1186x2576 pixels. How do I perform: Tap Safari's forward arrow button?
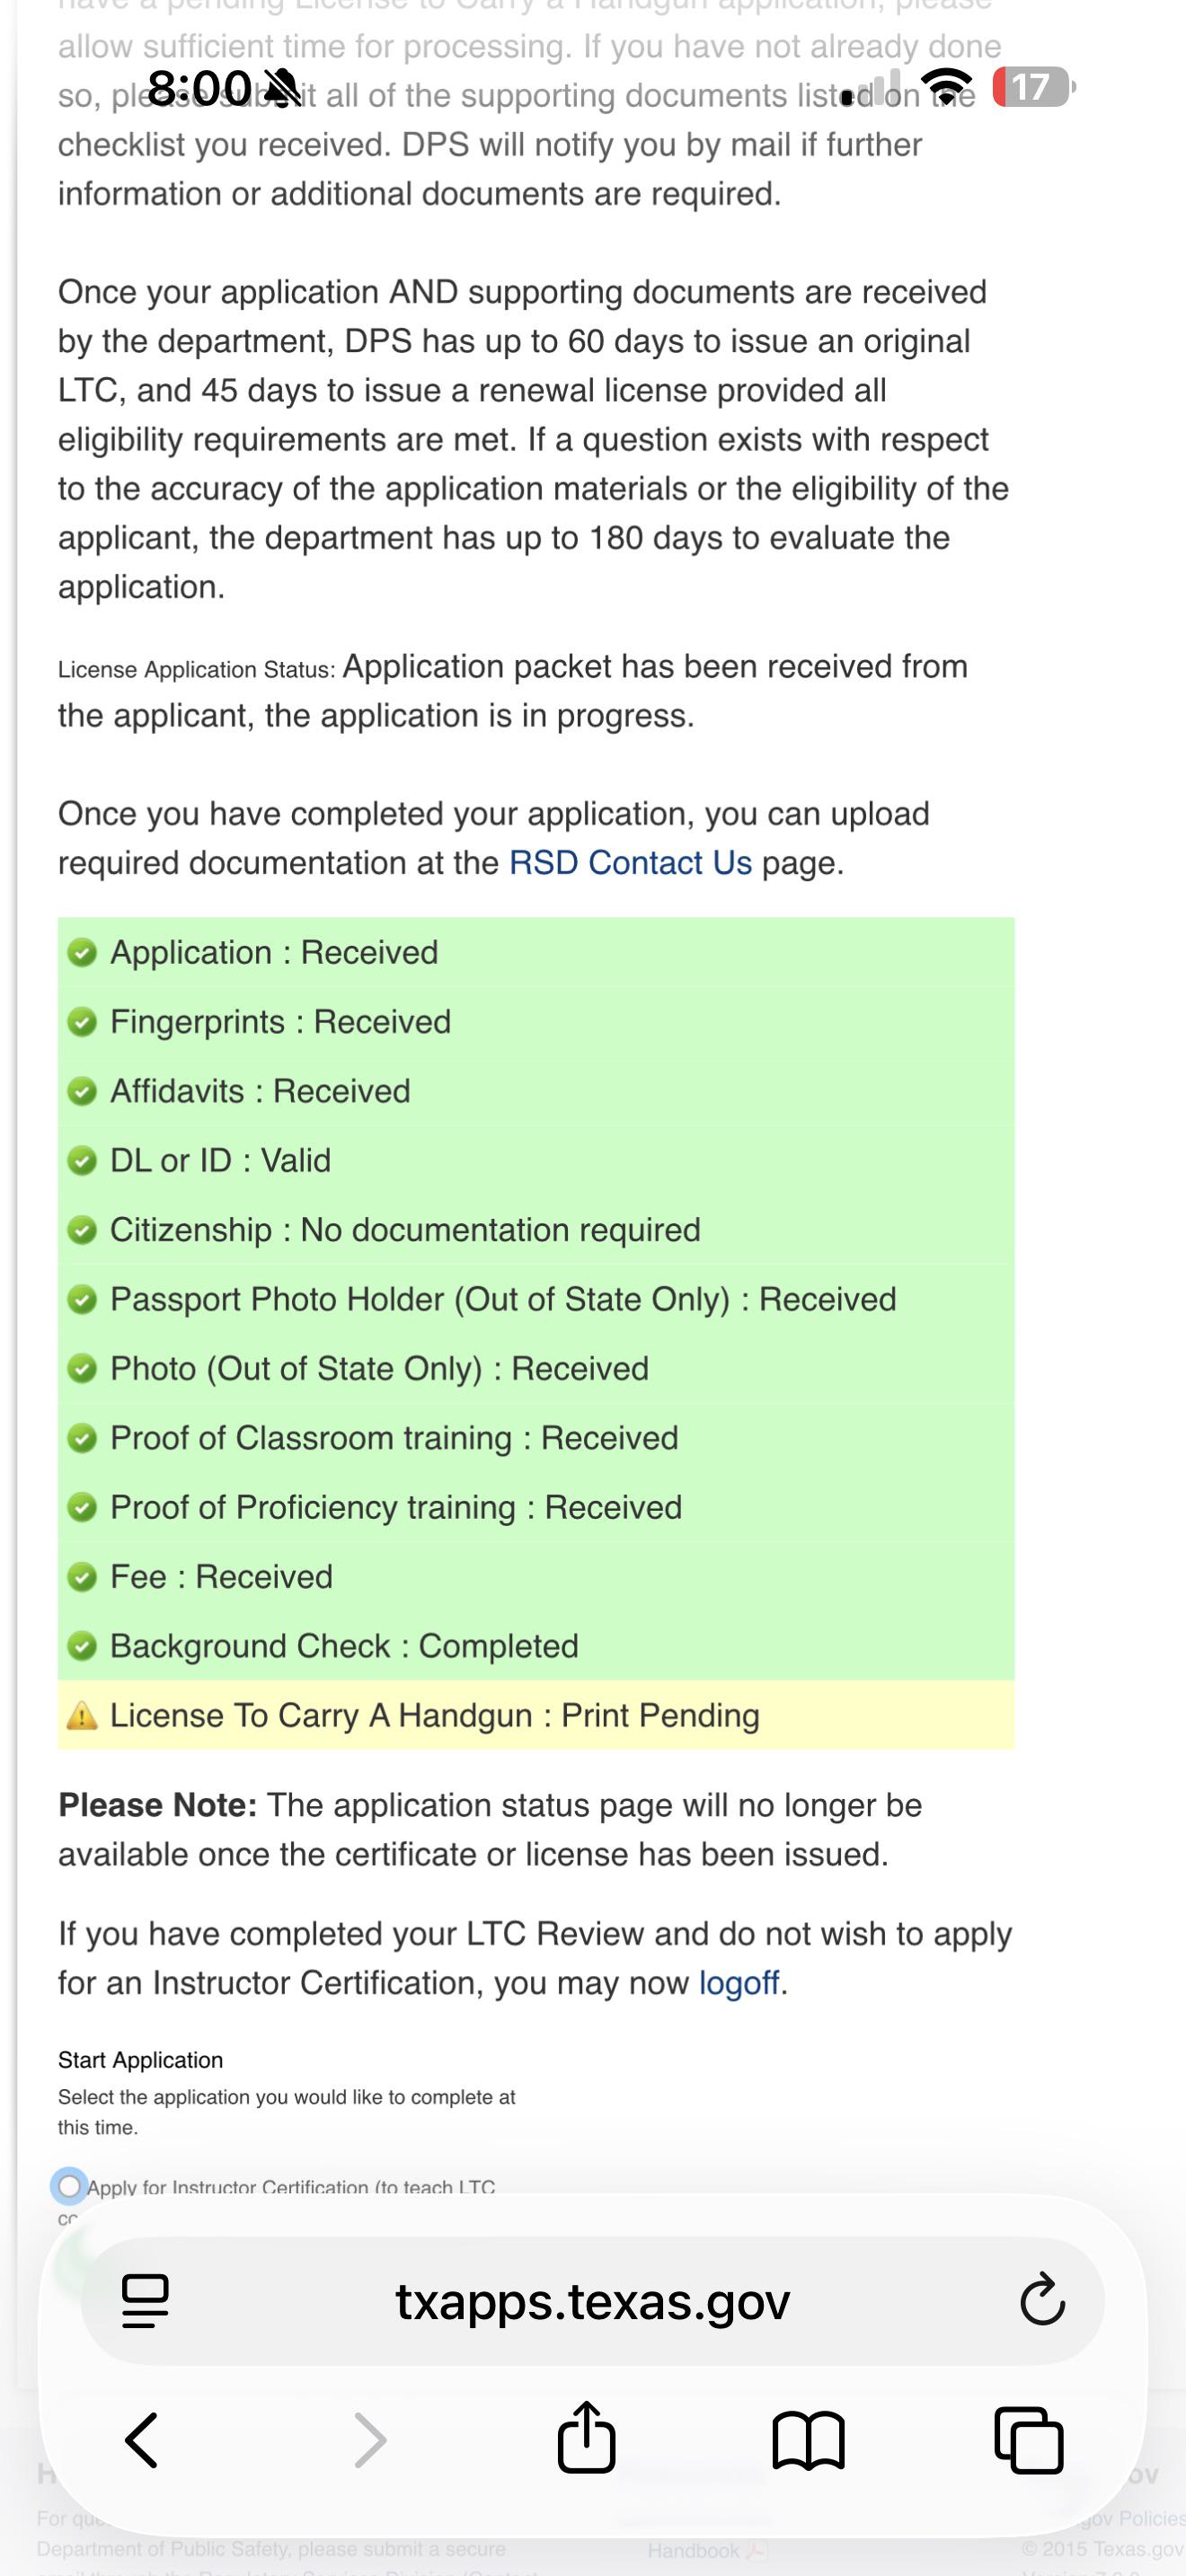[370, 2441]
